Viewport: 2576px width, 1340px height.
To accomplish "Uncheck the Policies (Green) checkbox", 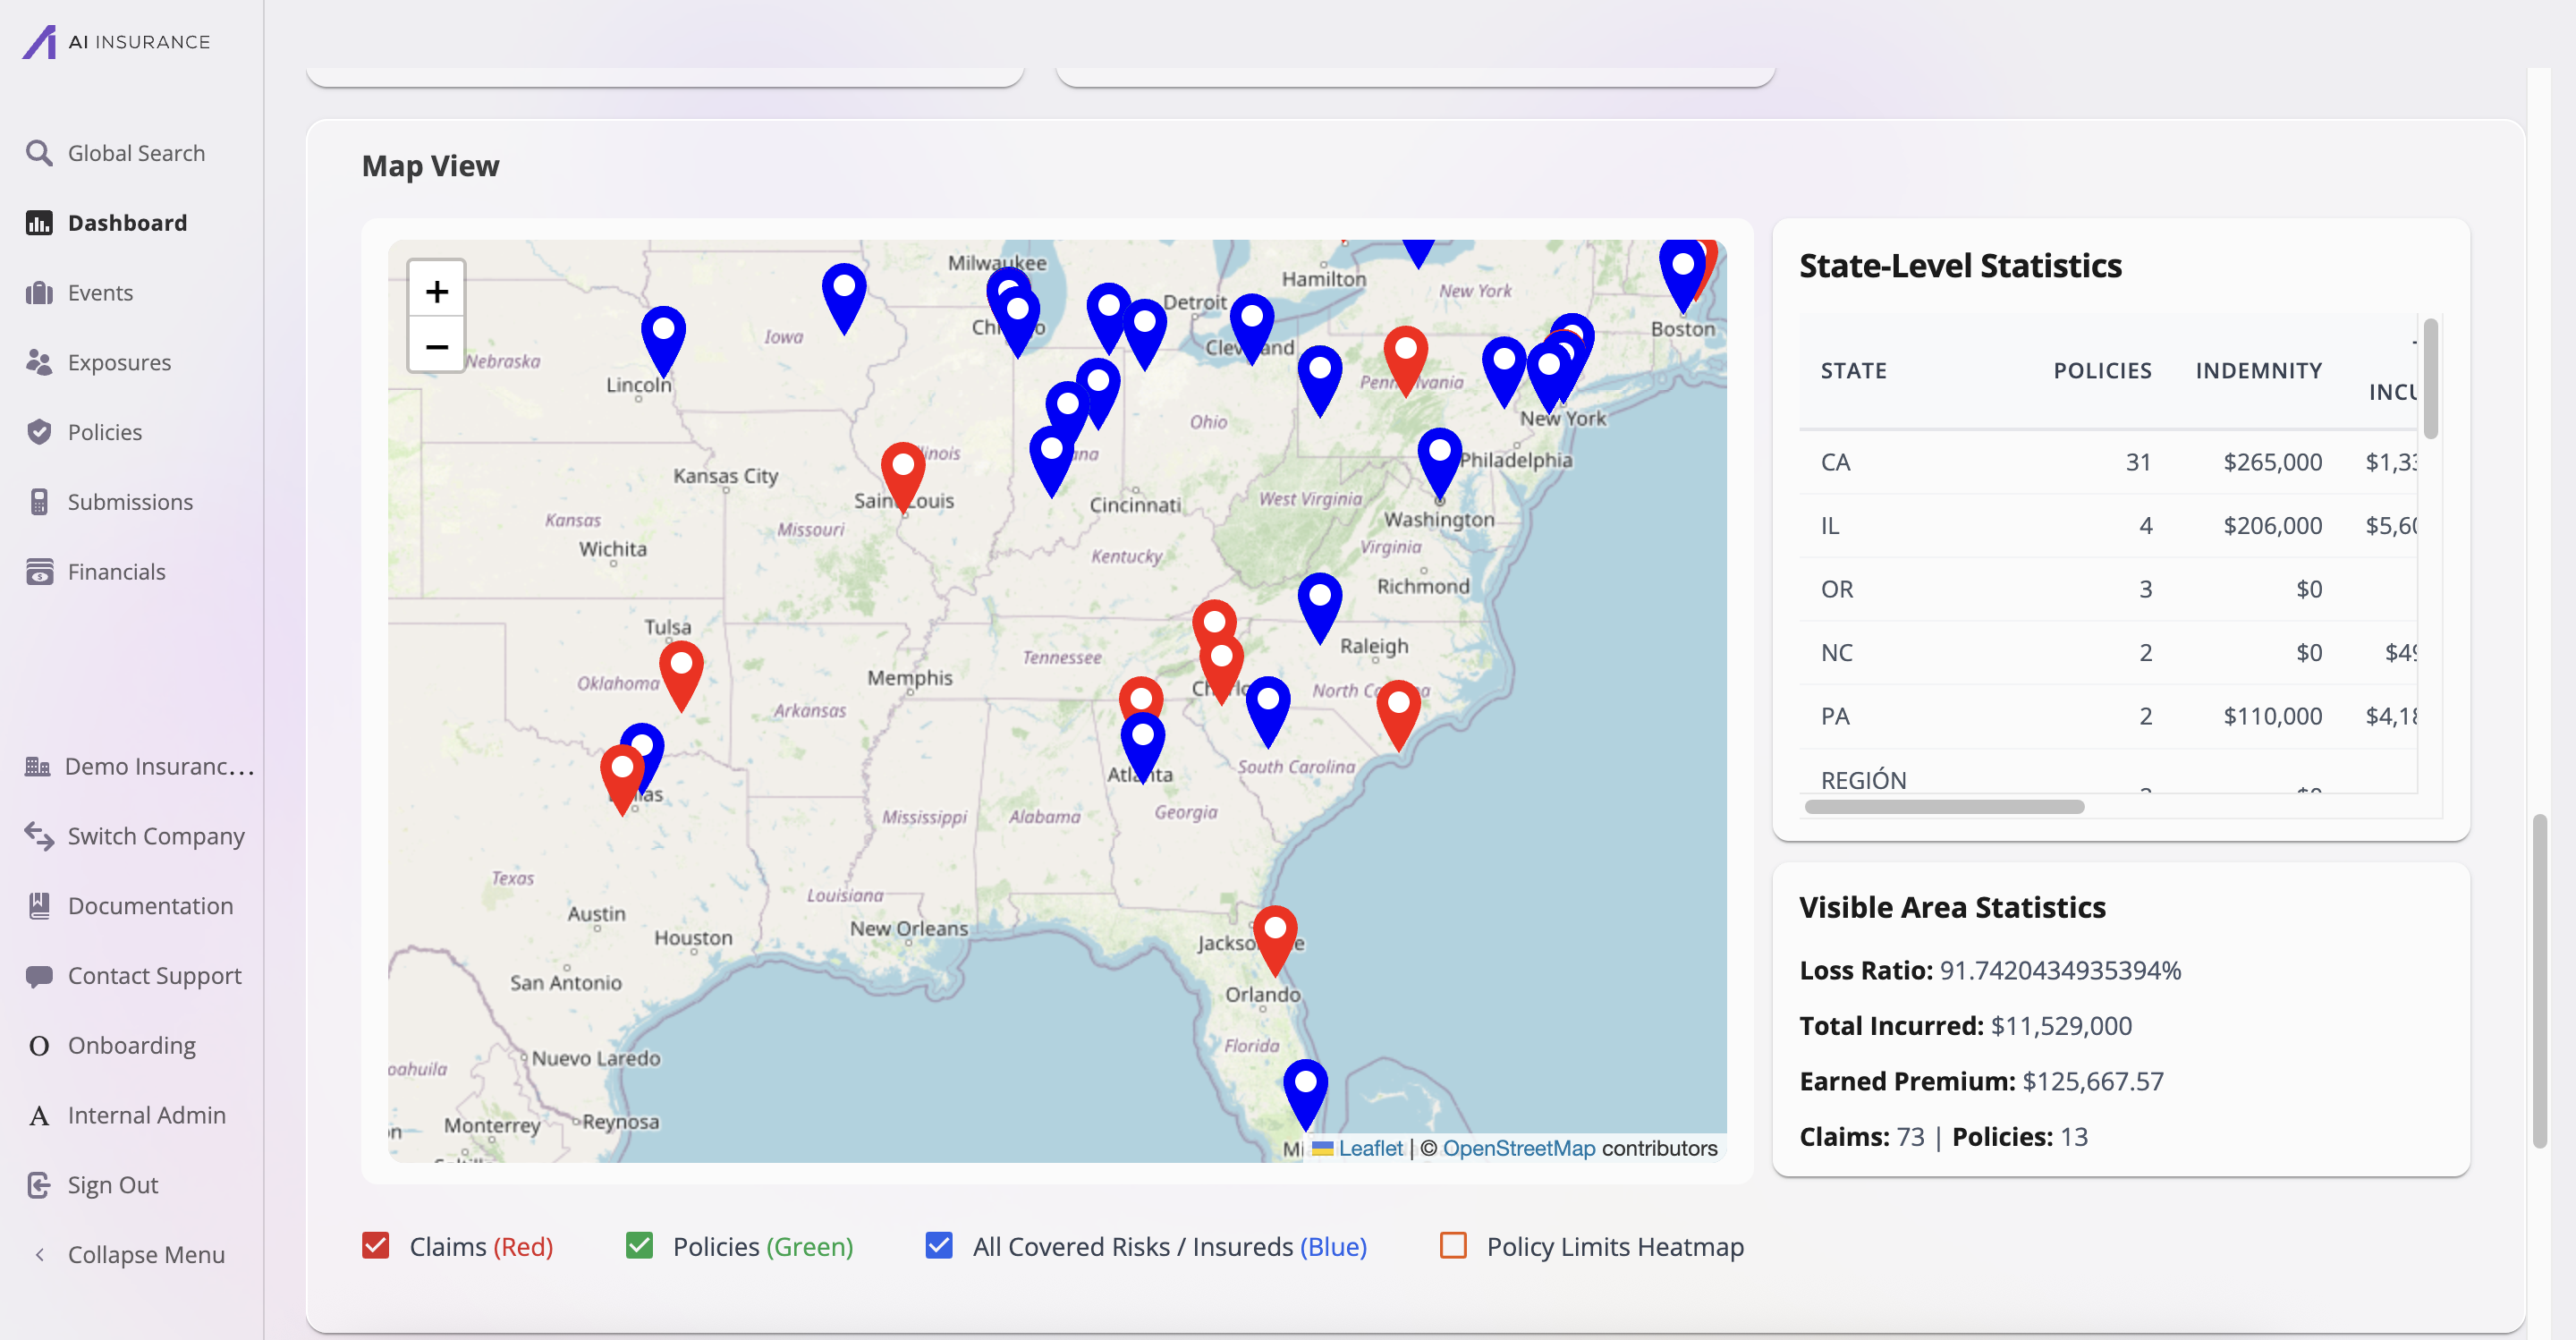I will [x=639, y=1246].
